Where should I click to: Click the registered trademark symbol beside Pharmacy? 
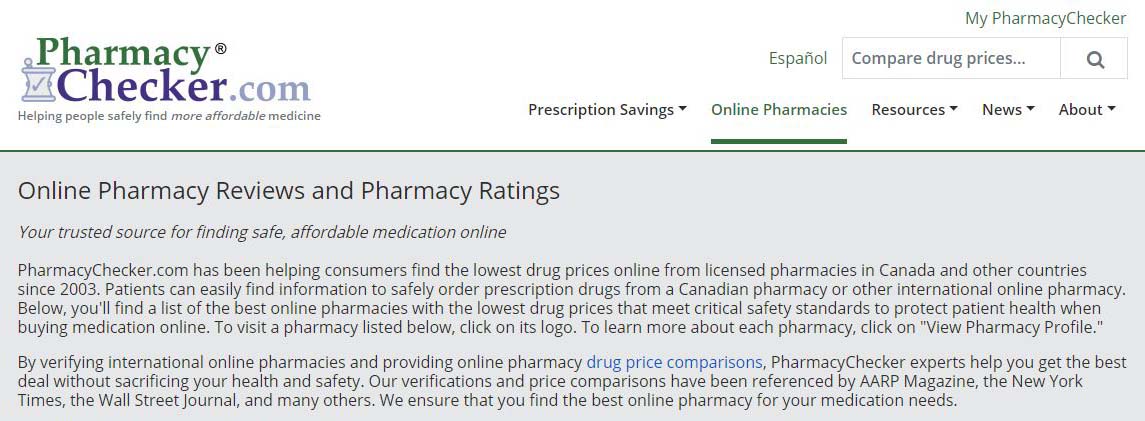click(x=220, y=49)
